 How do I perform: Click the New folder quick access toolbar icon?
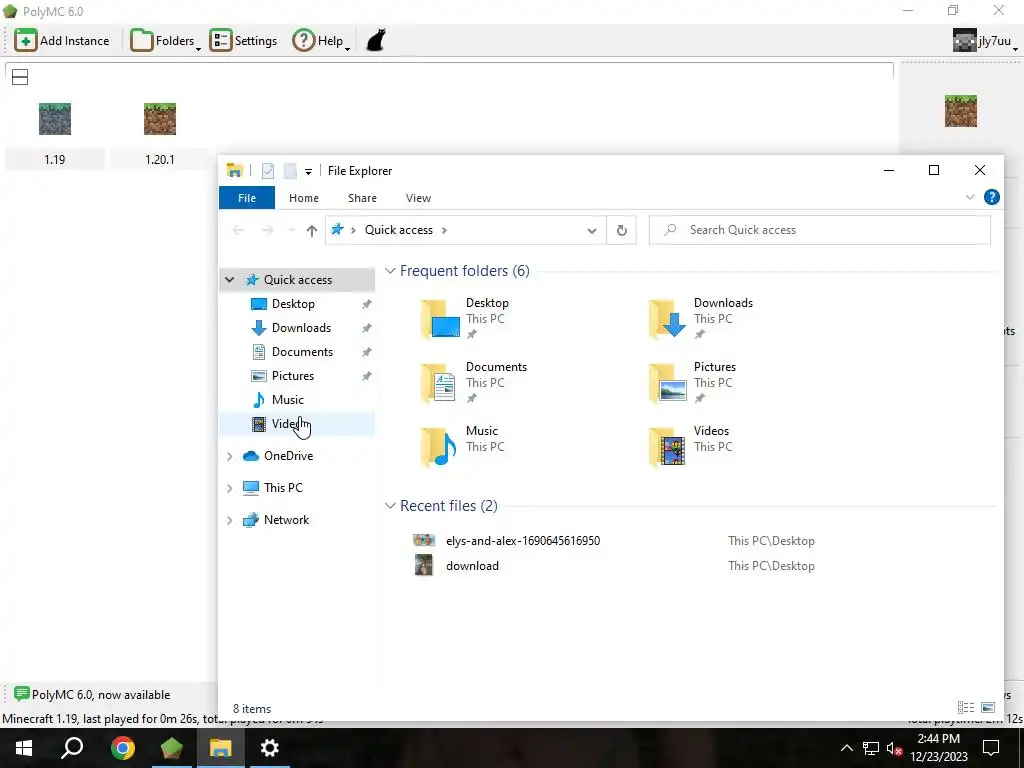coord(290,170)
